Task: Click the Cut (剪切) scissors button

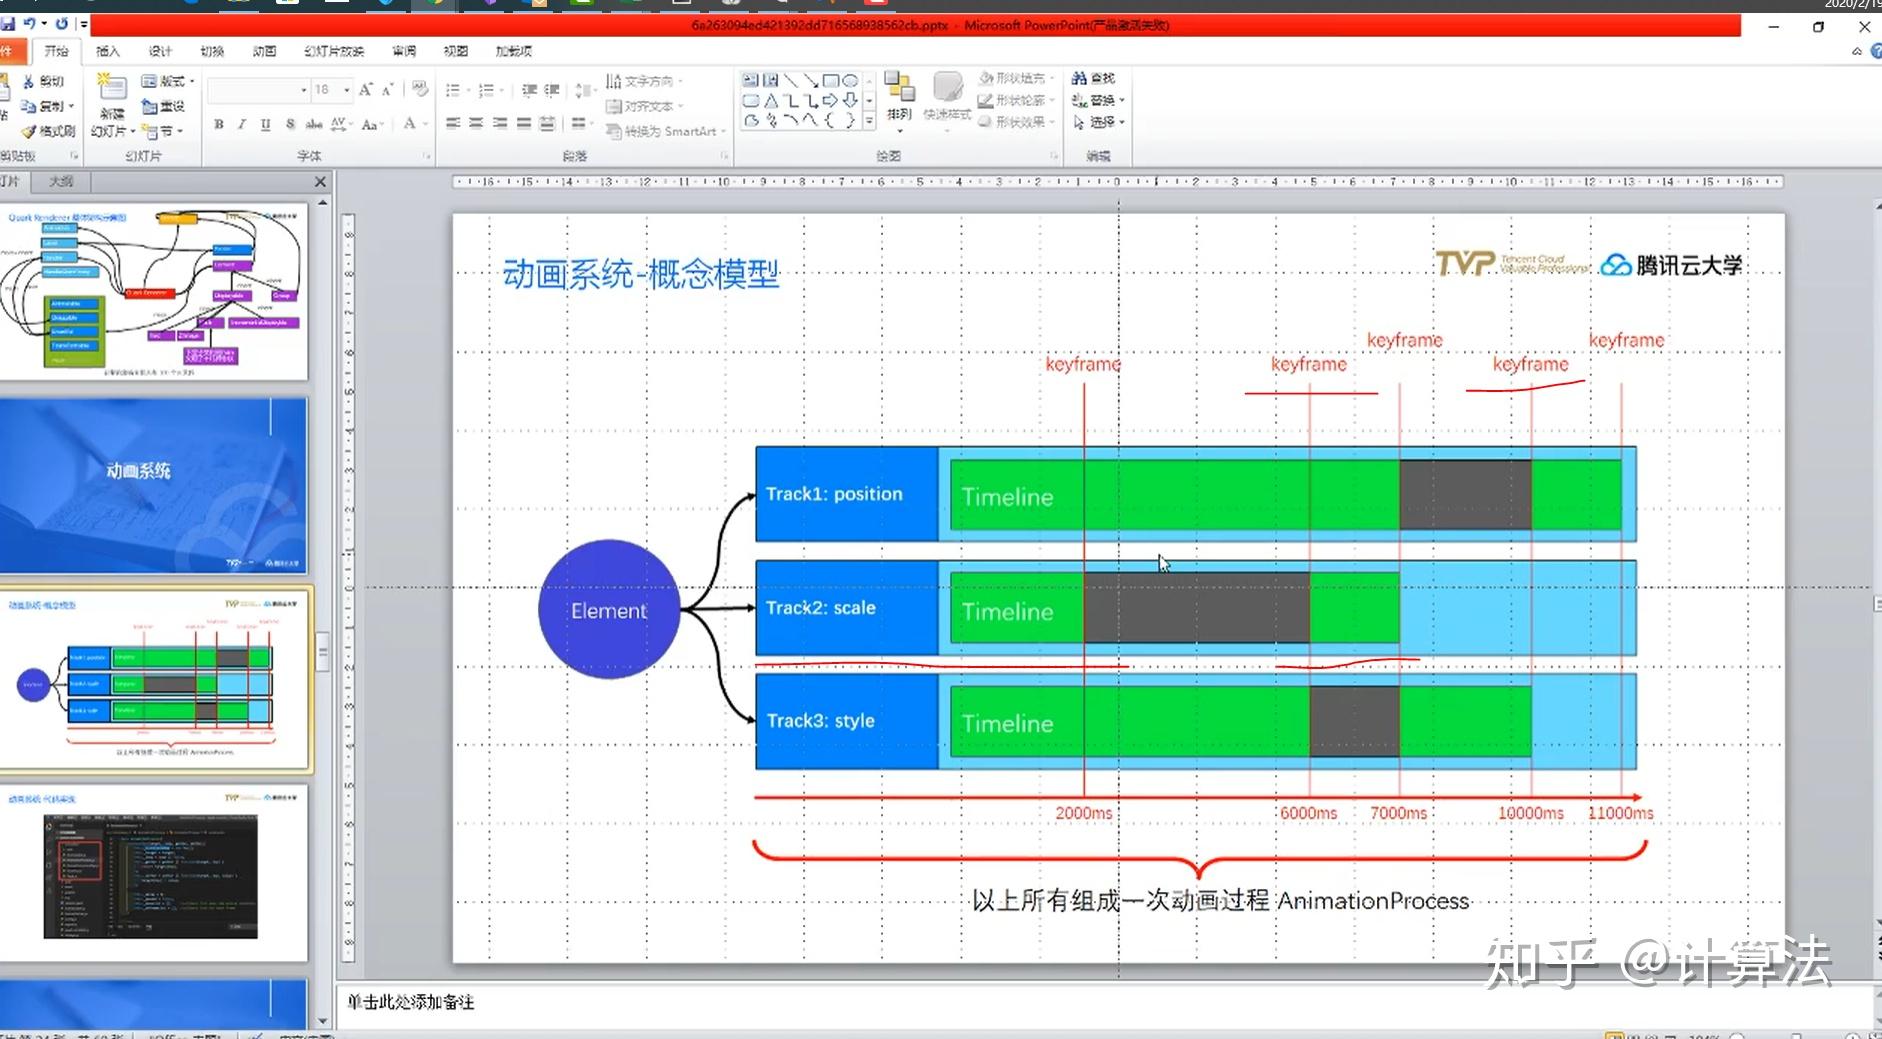Action: pos(43,81)
